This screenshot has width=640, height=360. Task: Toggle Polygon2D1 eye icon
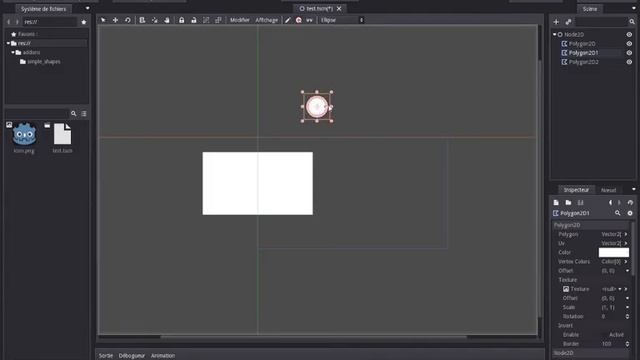click(x=629, y=53)
